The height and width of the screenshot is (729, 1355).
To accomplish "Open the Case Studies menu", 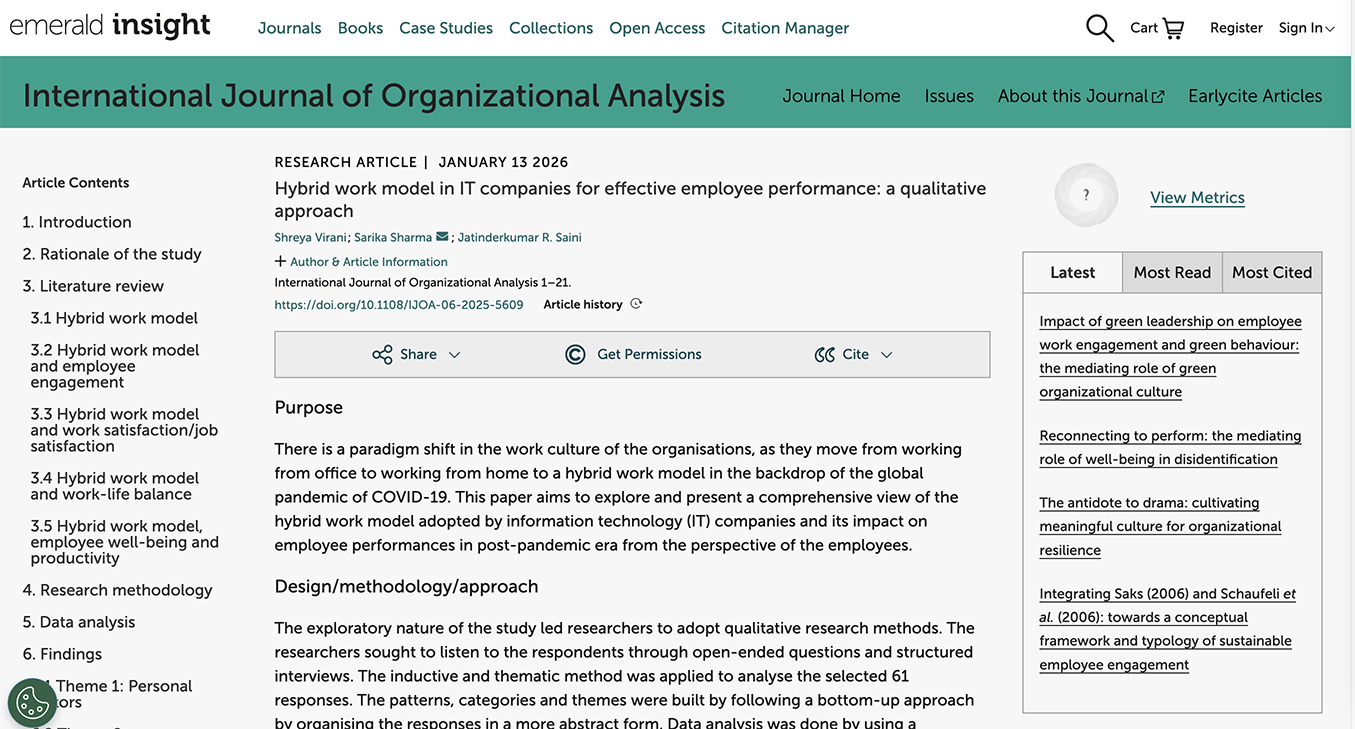I will 446,28.
